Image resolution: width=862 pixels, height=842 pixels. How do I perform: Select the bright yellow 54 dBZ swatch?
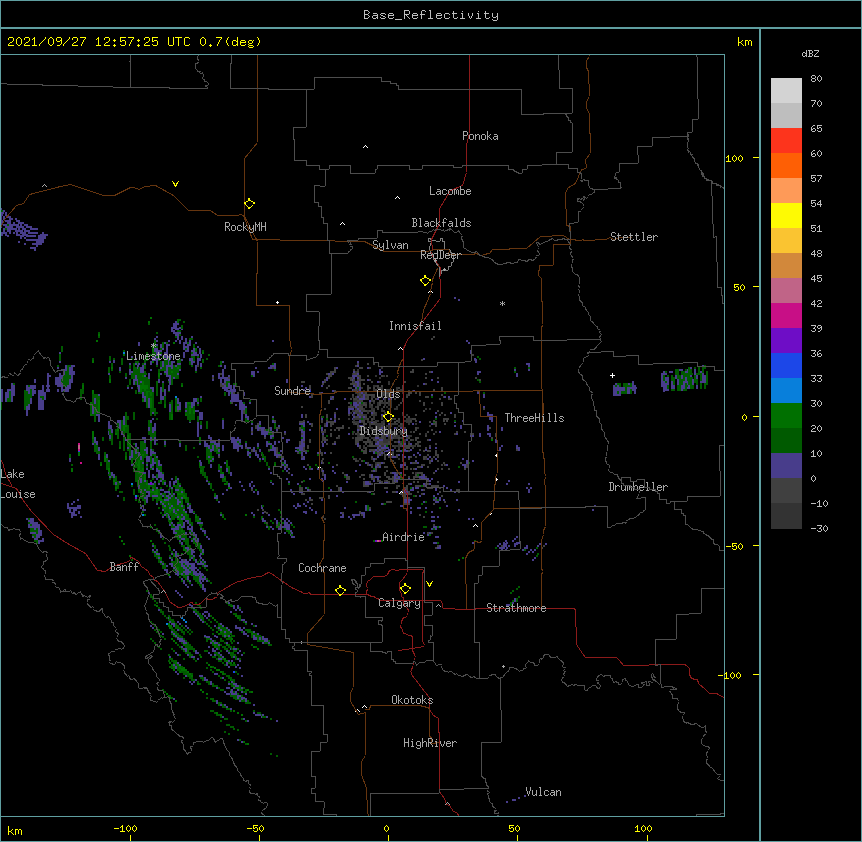click(786, 215)
